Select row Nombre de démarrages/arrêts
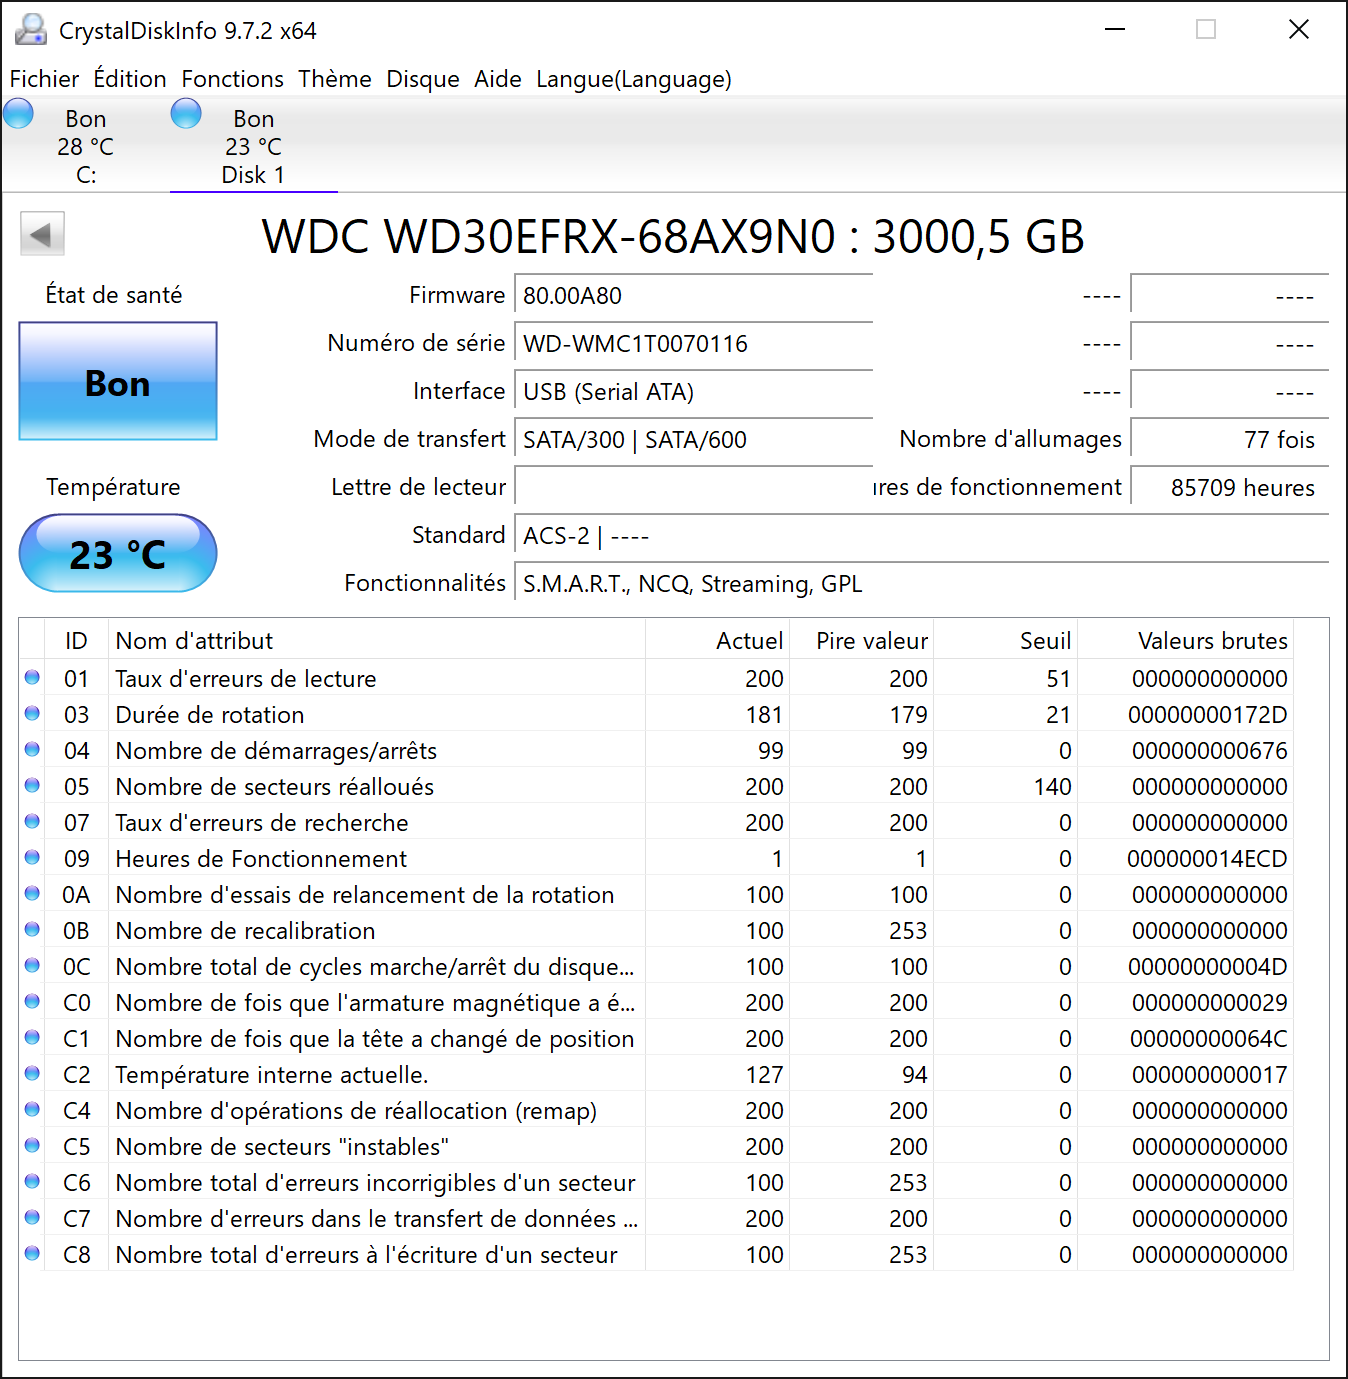The width and height of the screenshot is (1348, 1379). (657, 750)
